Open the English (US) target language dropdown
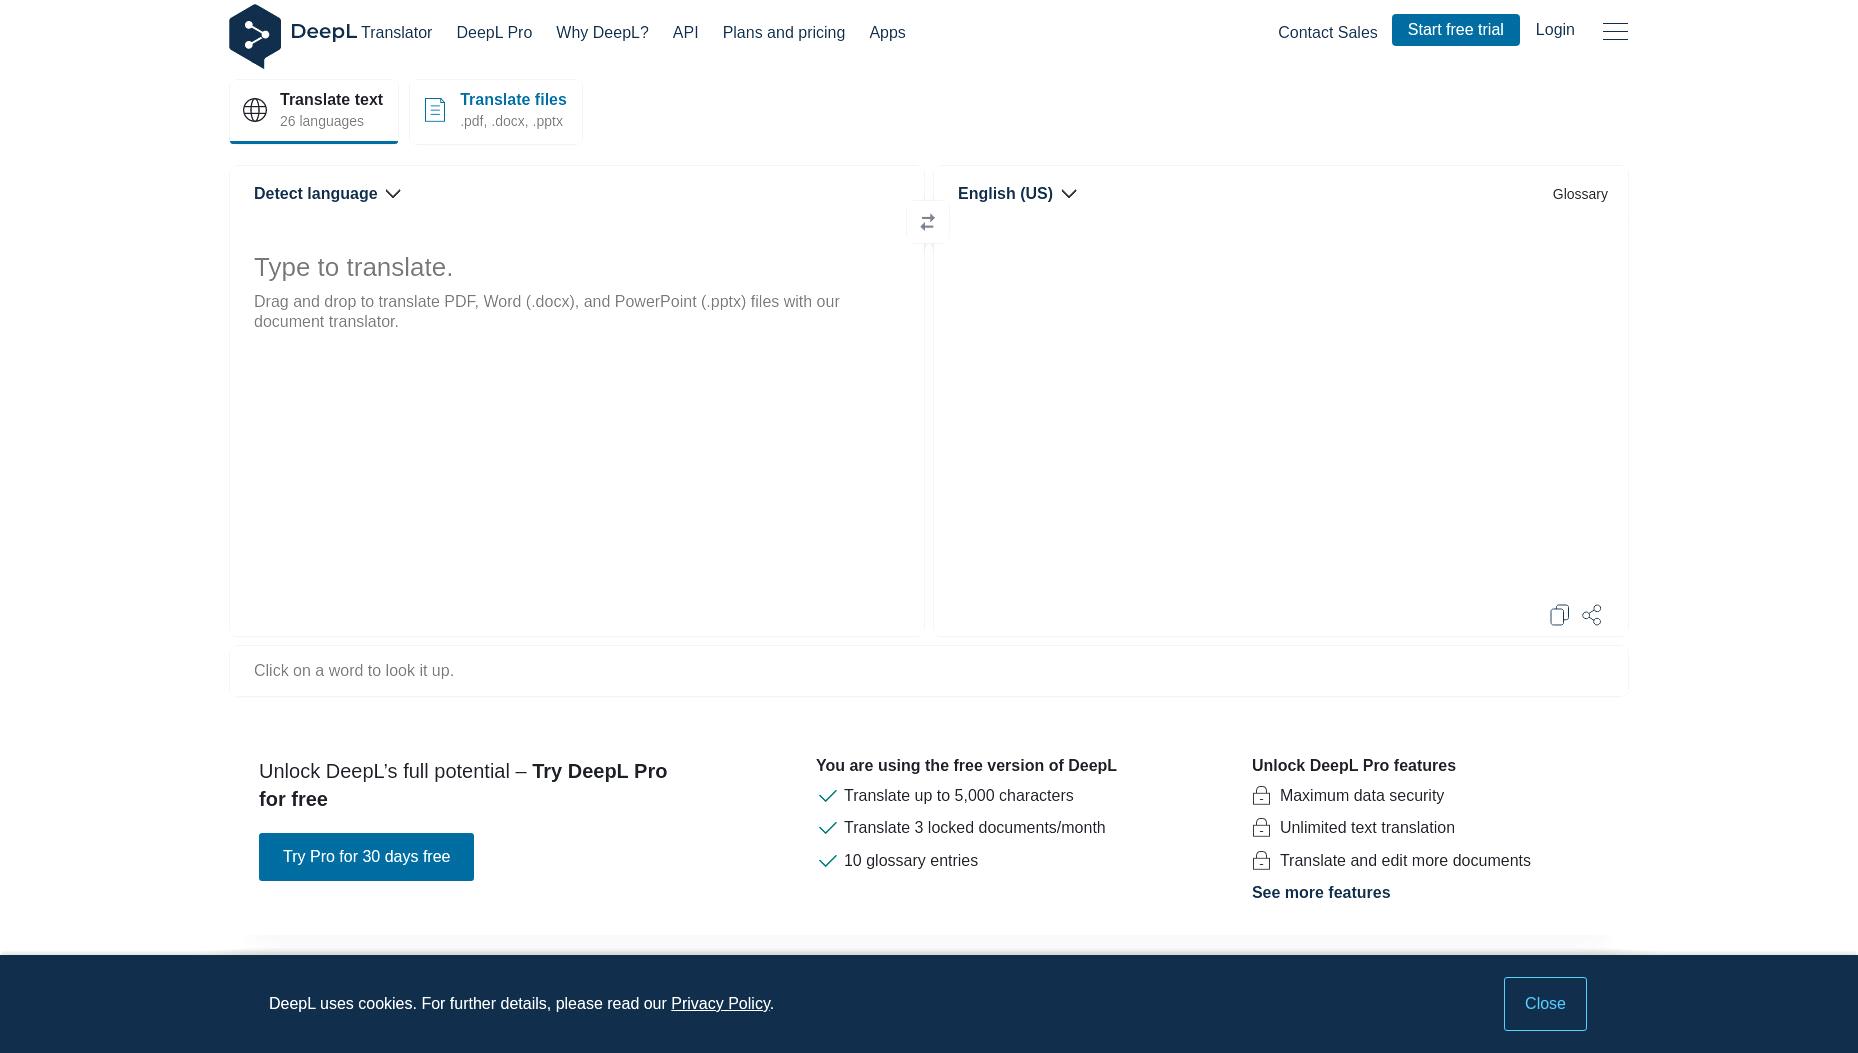 [x=1017, y=194]
